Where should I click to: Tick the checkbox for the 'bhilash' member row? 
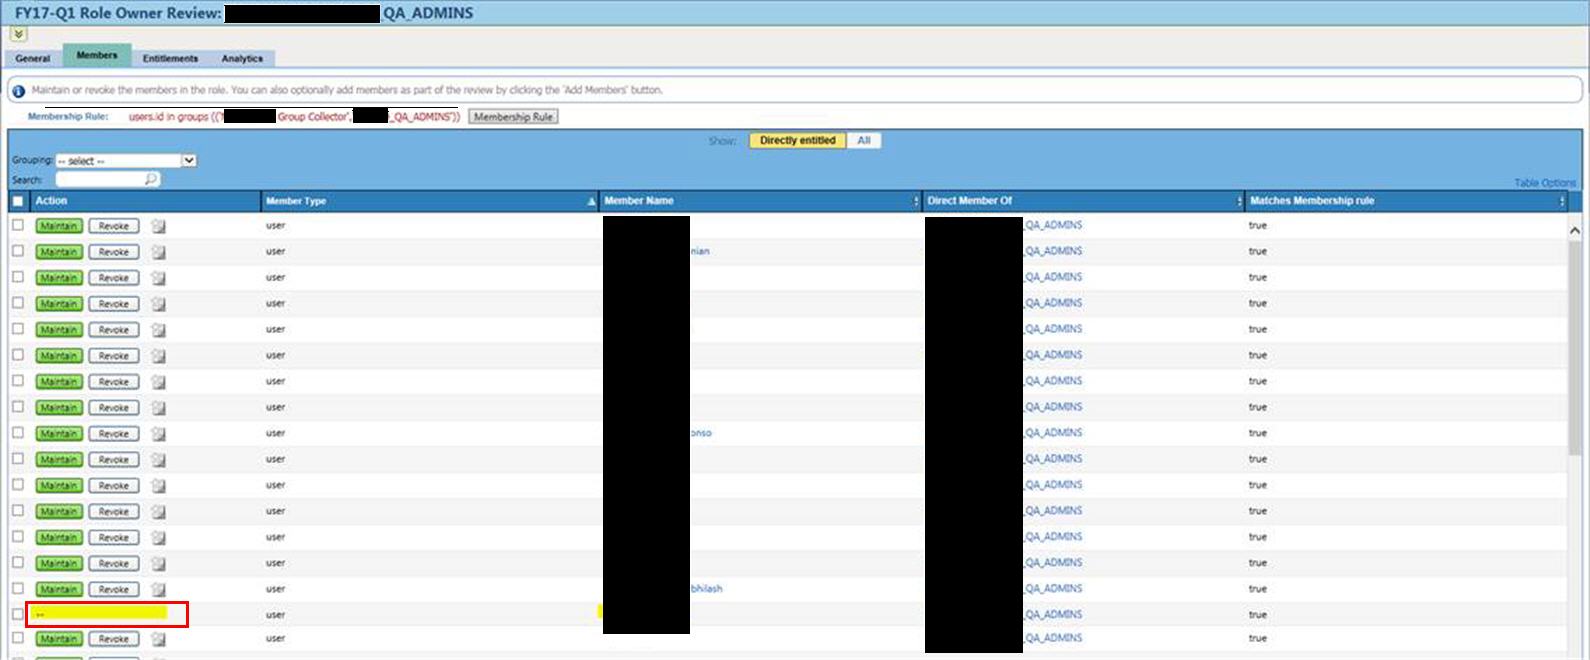18,589
